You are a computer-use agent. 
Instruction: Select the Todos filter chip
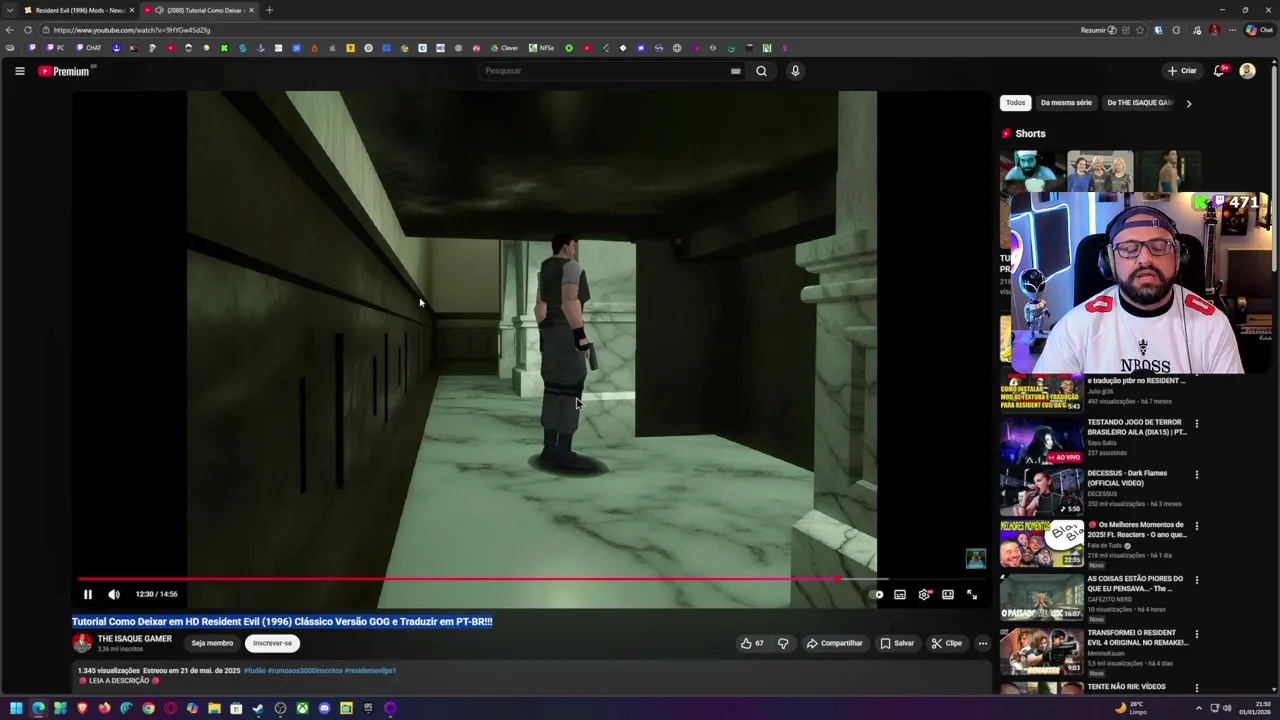pyautogui.click(x=1015, y=103)
